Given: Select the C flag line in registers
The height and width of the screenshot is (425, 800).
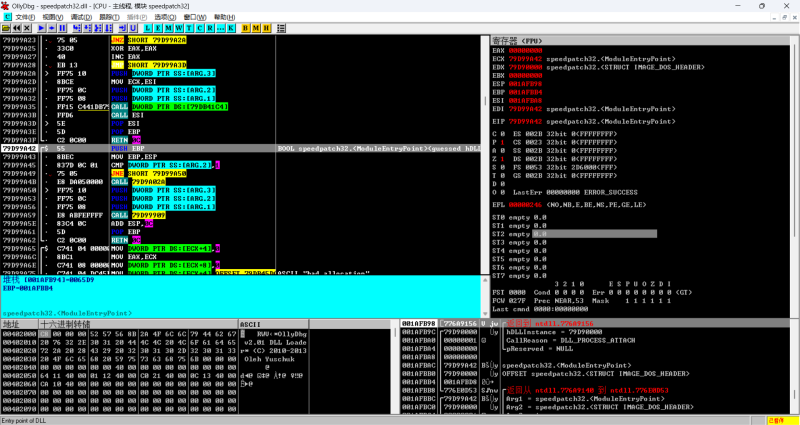Looking at the screenshot, I should click(555, 134).
